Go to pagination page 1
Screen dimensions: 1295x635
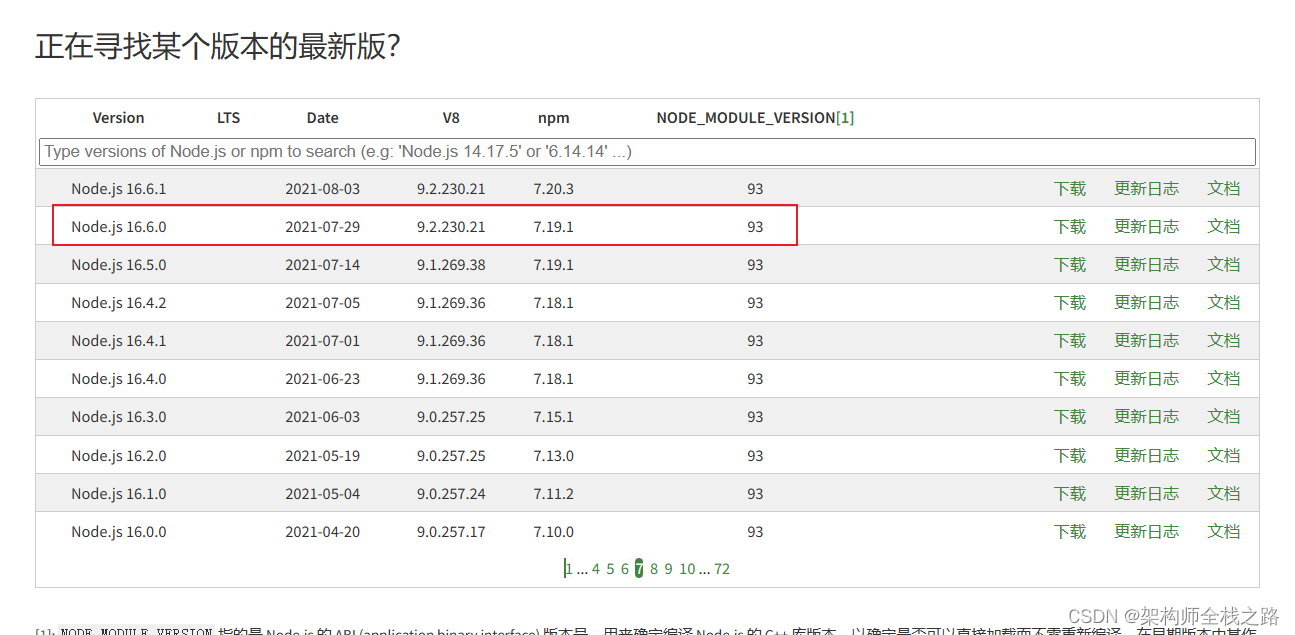pyautogui.click(x=568, y=569)
